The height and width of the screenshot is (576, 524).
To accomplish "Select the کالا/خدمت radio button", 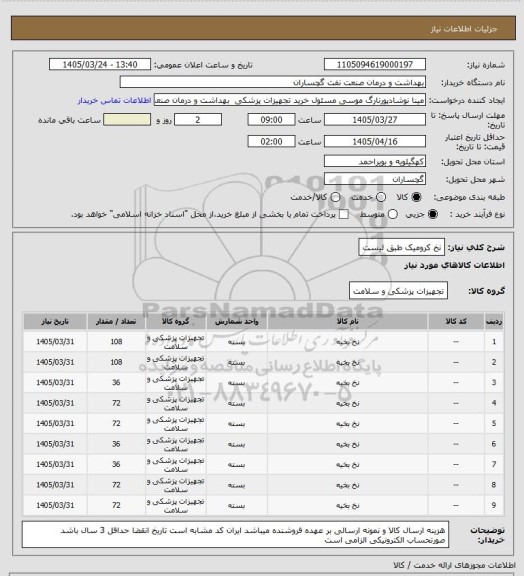I will click(335, 197).
